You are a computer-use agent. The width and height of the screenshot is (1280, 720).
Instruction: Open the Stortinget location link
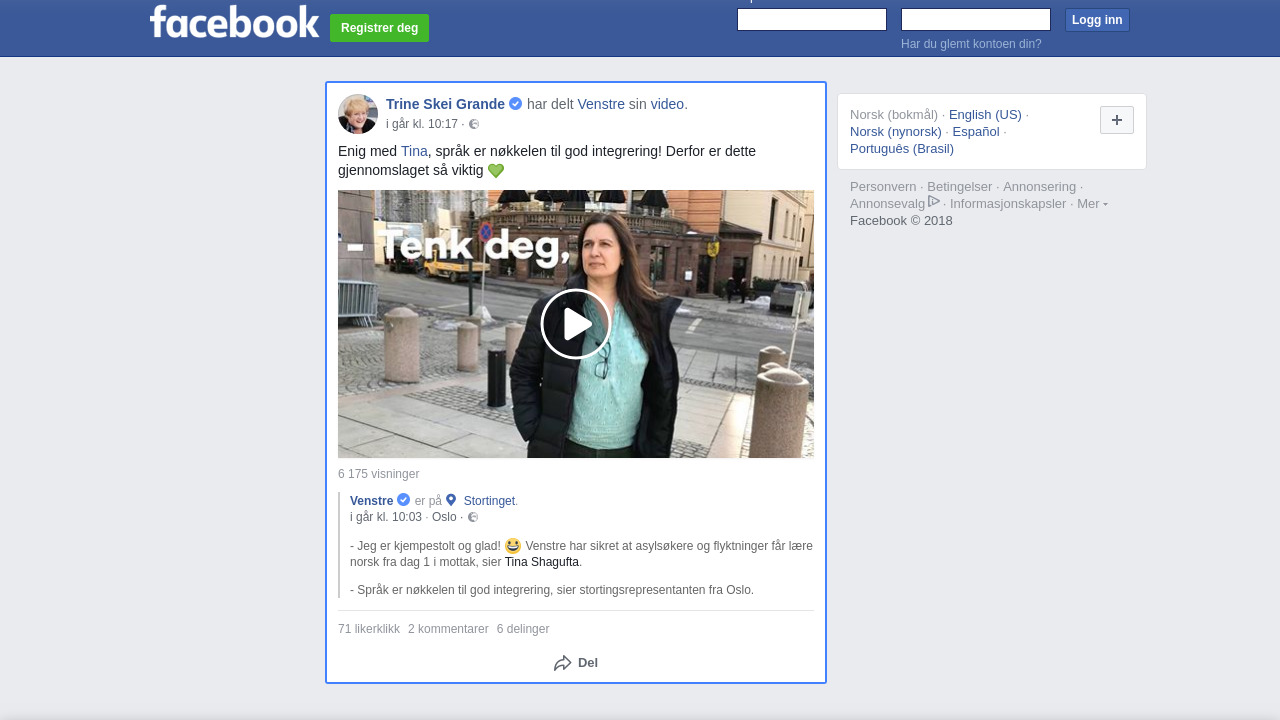tap(489, 501)
